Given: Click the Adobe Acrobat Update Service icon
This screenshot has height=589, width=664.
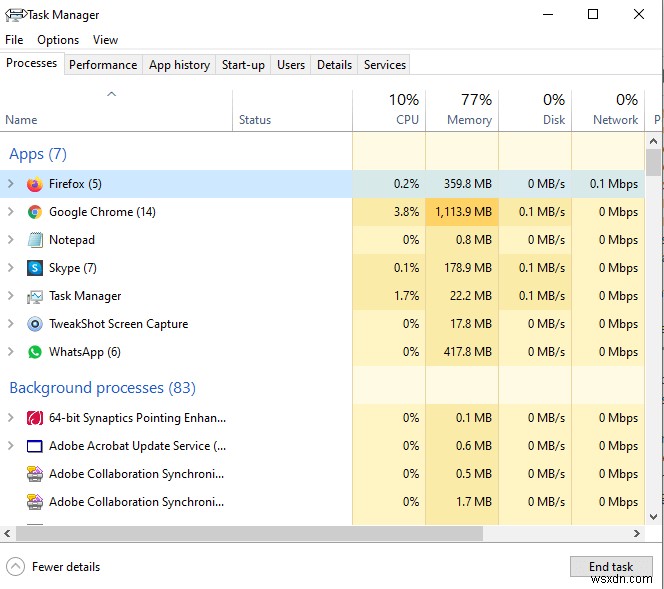Looking at the screenshot, I should tap(35, 446).
